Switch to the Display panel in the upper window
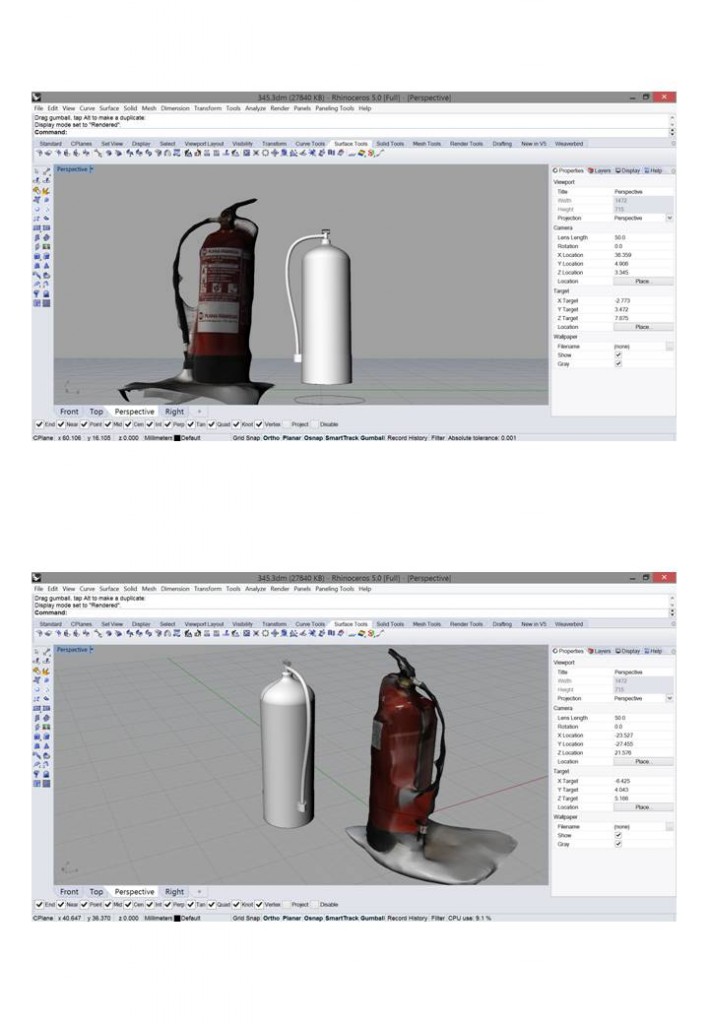The height and width of the screenshot is (1024, 709). pyautogui.click(x=629, y=171)
